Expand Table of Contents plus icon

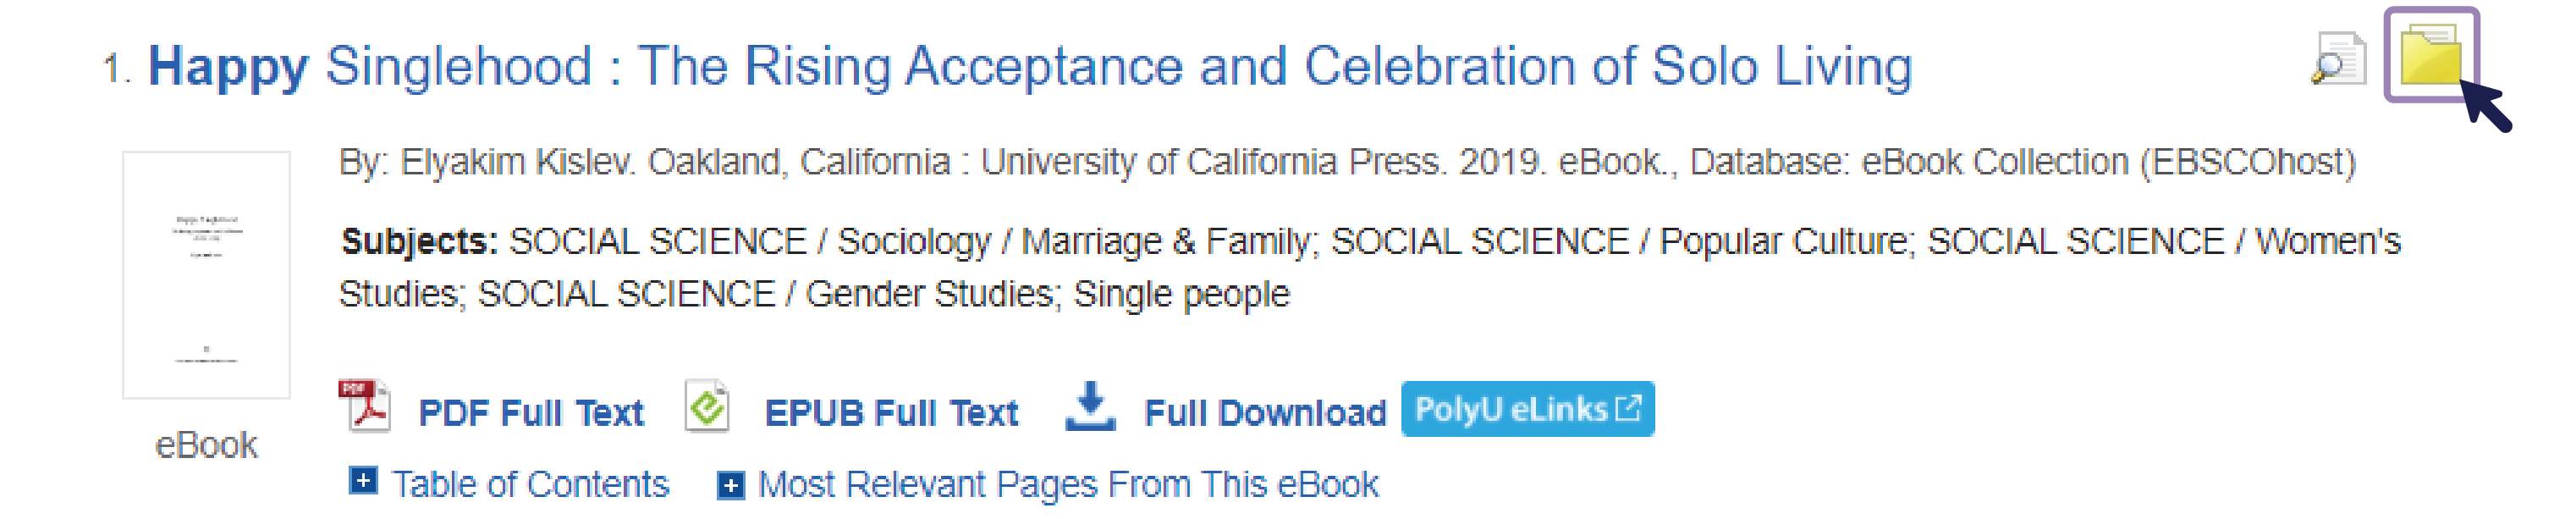tap(363, 481)
